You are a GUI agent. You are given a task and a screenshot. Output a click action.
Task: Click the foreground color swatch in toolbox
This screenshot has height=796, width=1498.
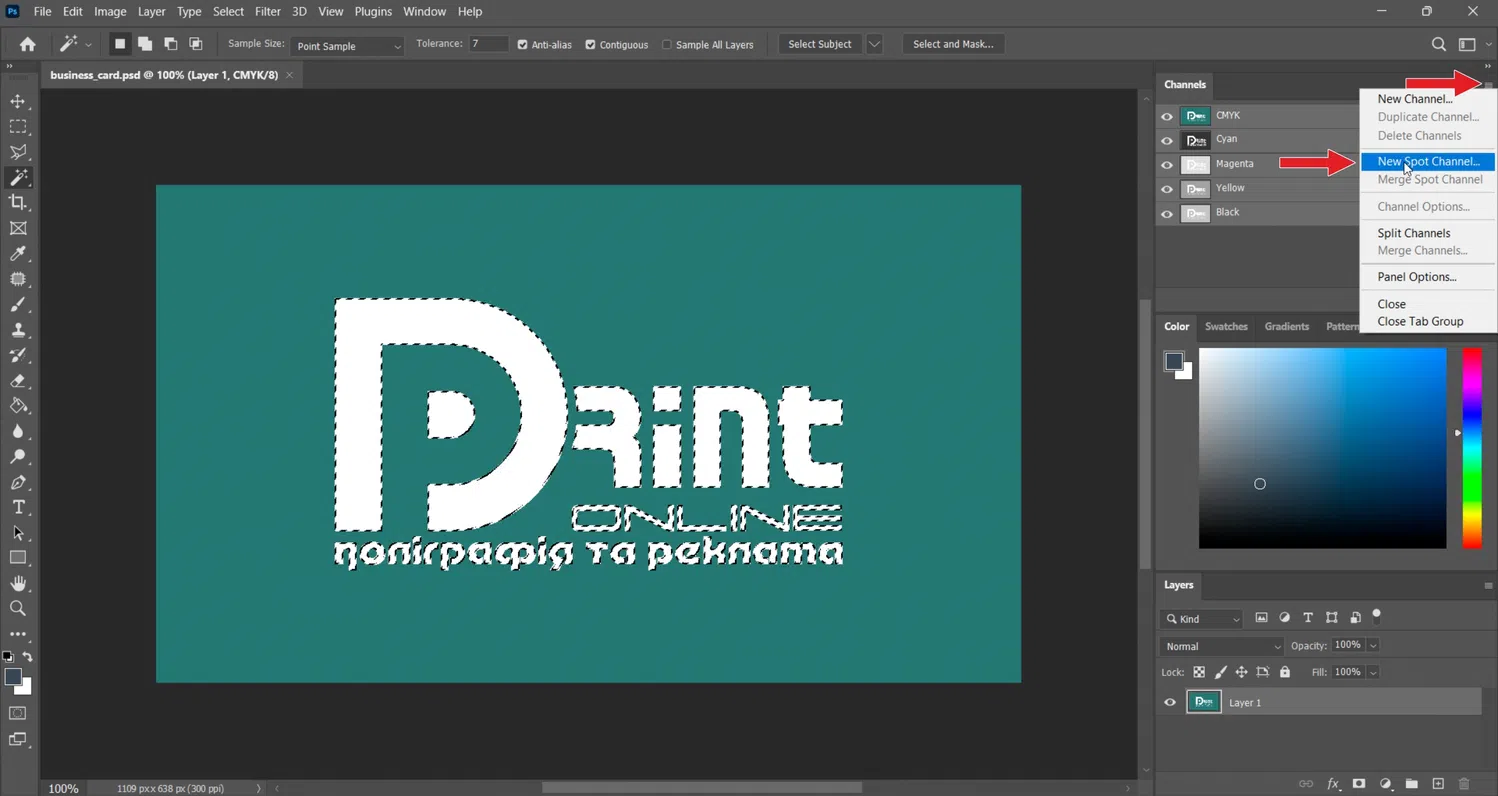(13, 678)
